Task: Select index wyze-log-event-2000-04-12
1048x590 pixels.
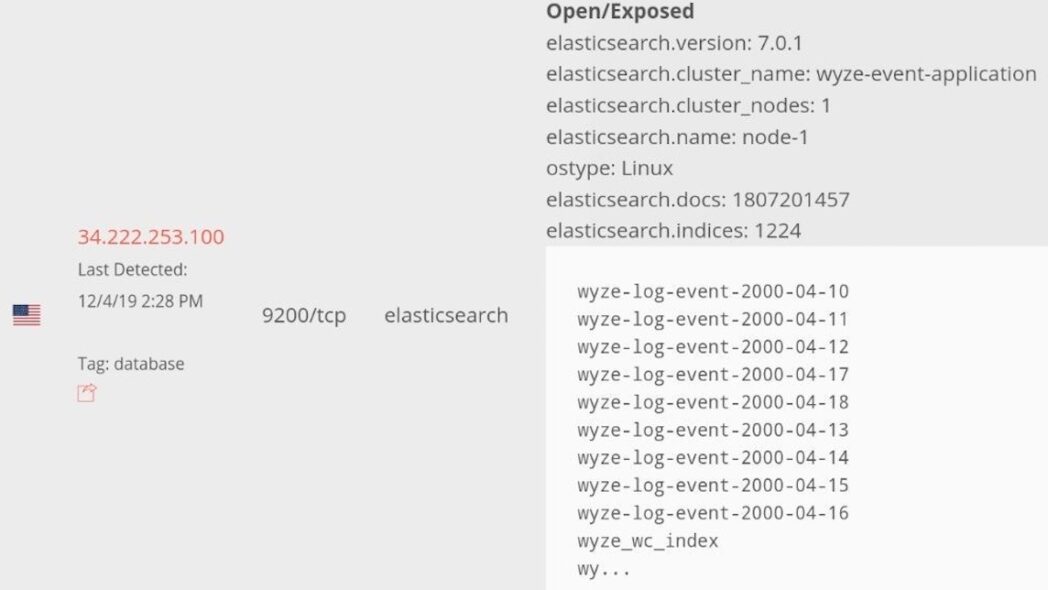Action: pos(713,347)
